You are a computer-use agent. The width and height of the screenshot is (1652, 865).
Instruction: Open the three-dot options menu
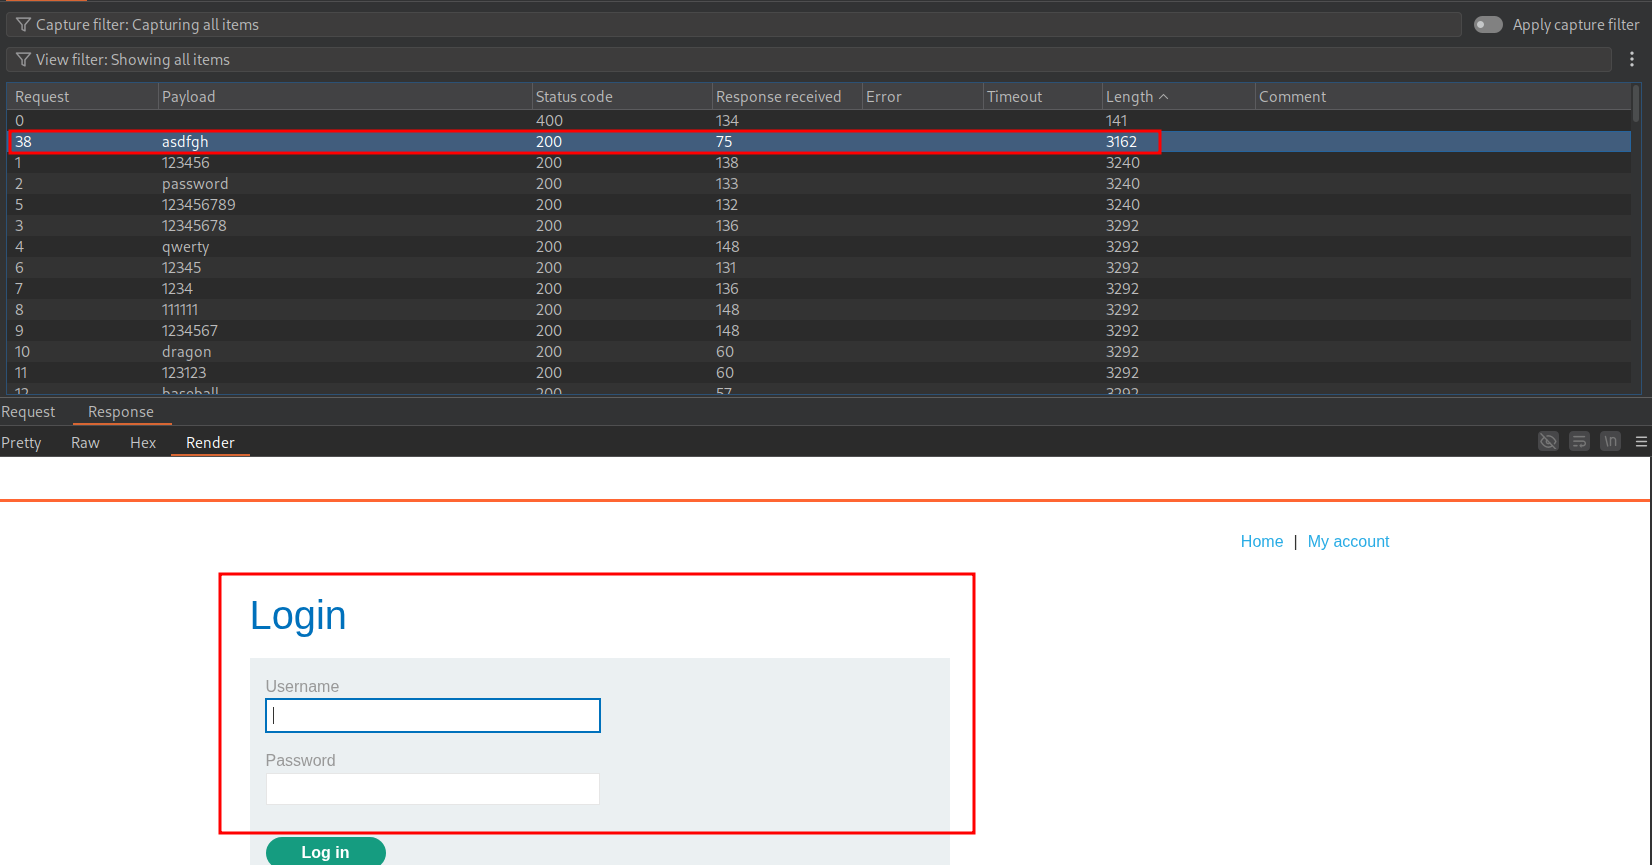[1632, 60]
